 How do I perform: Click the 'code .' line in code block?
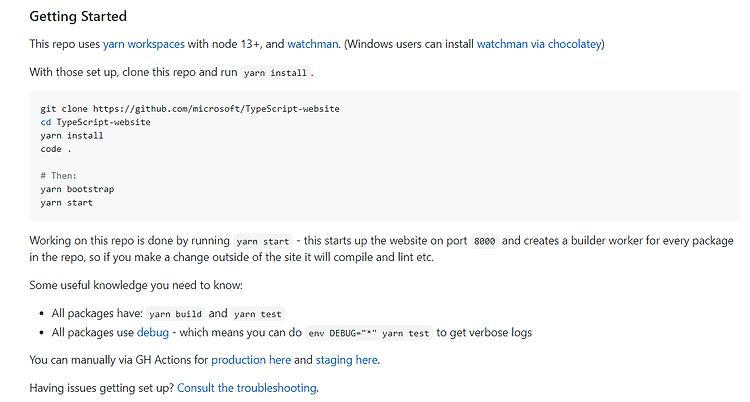55,149
